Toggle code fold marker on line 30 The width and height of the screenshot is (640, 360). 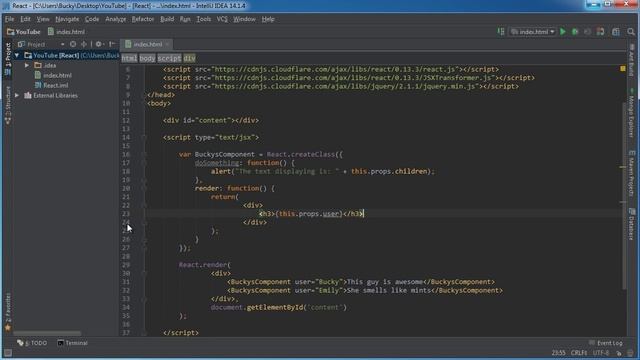144,273
